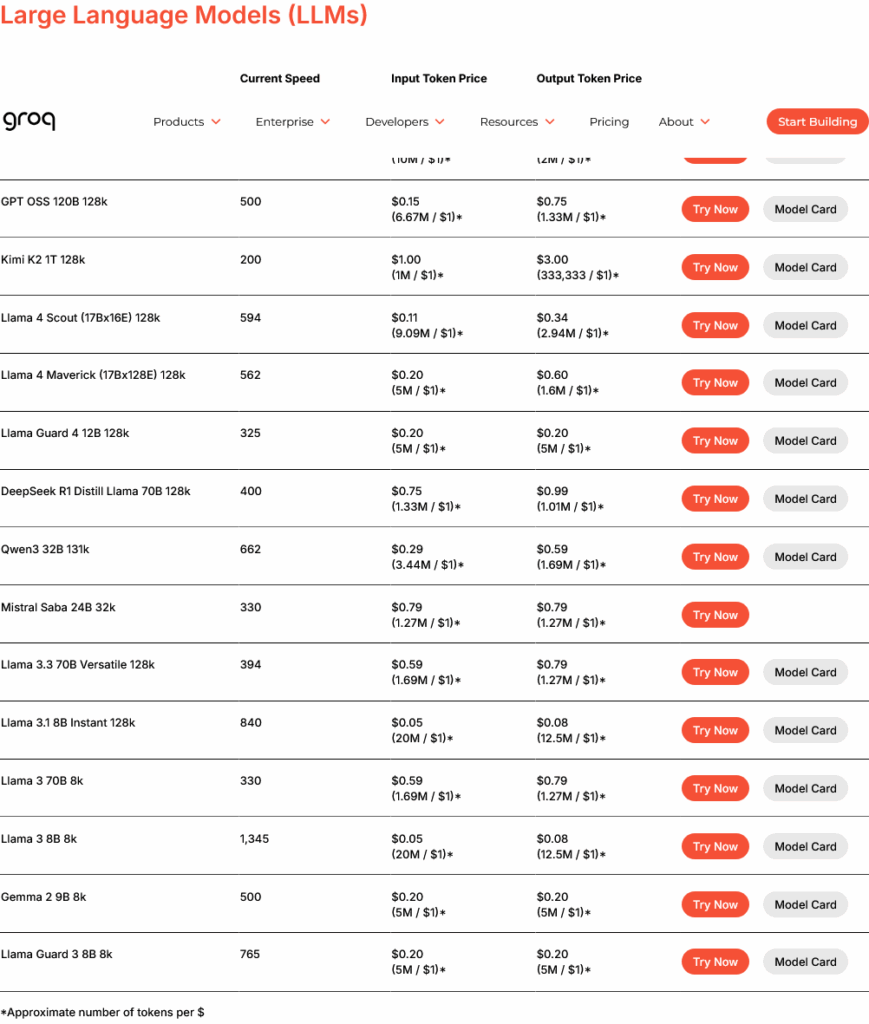The image size is (869, 1024).
Task: Select the $0.99 output token price
Action: (552, 491)
